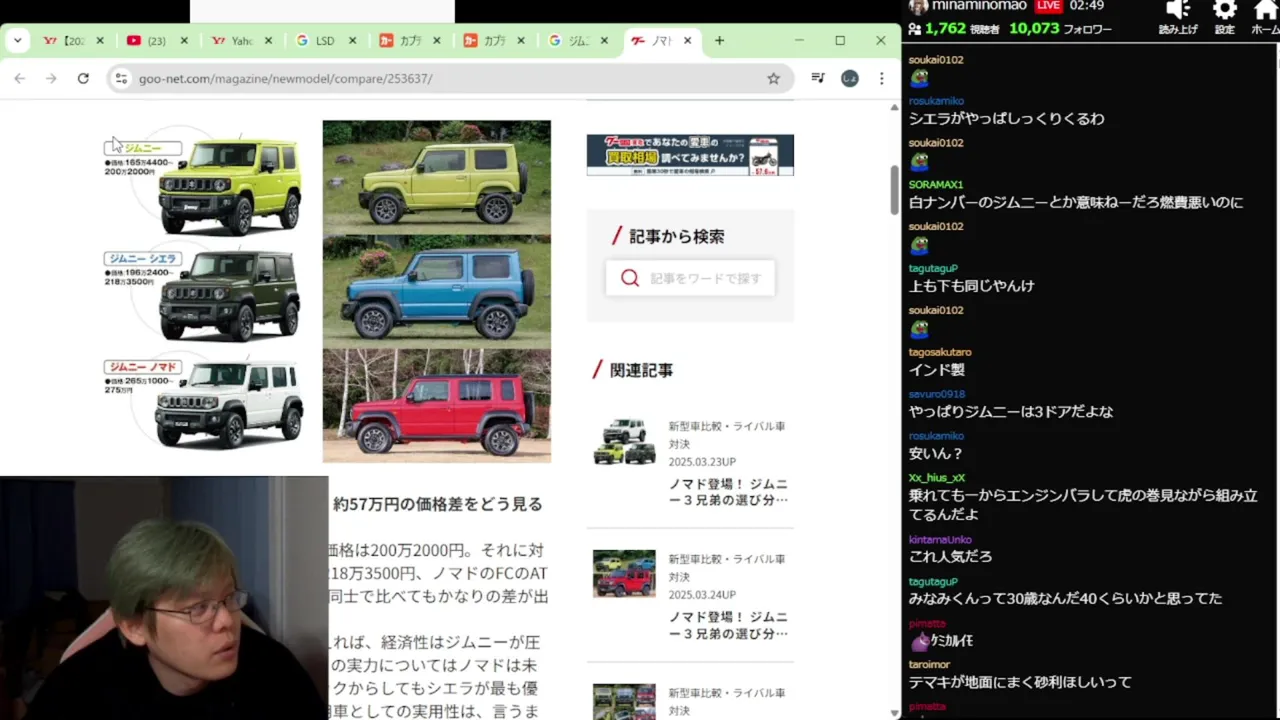Open thumbnail of the 2025.03.24UP article
Viewport: 1280px width, 720px height.
[x=624, y=574]
